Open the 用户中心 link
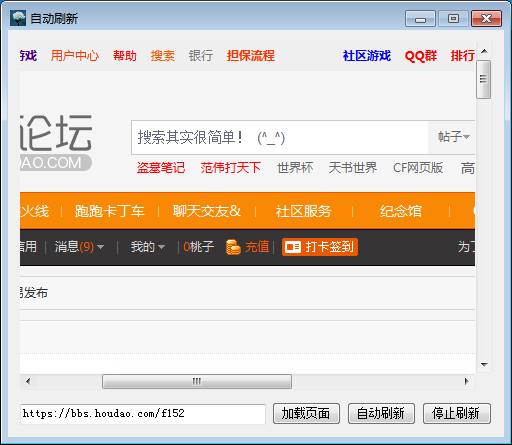The width and height of the screenshot is (512, 445). [x=75, y=56]
